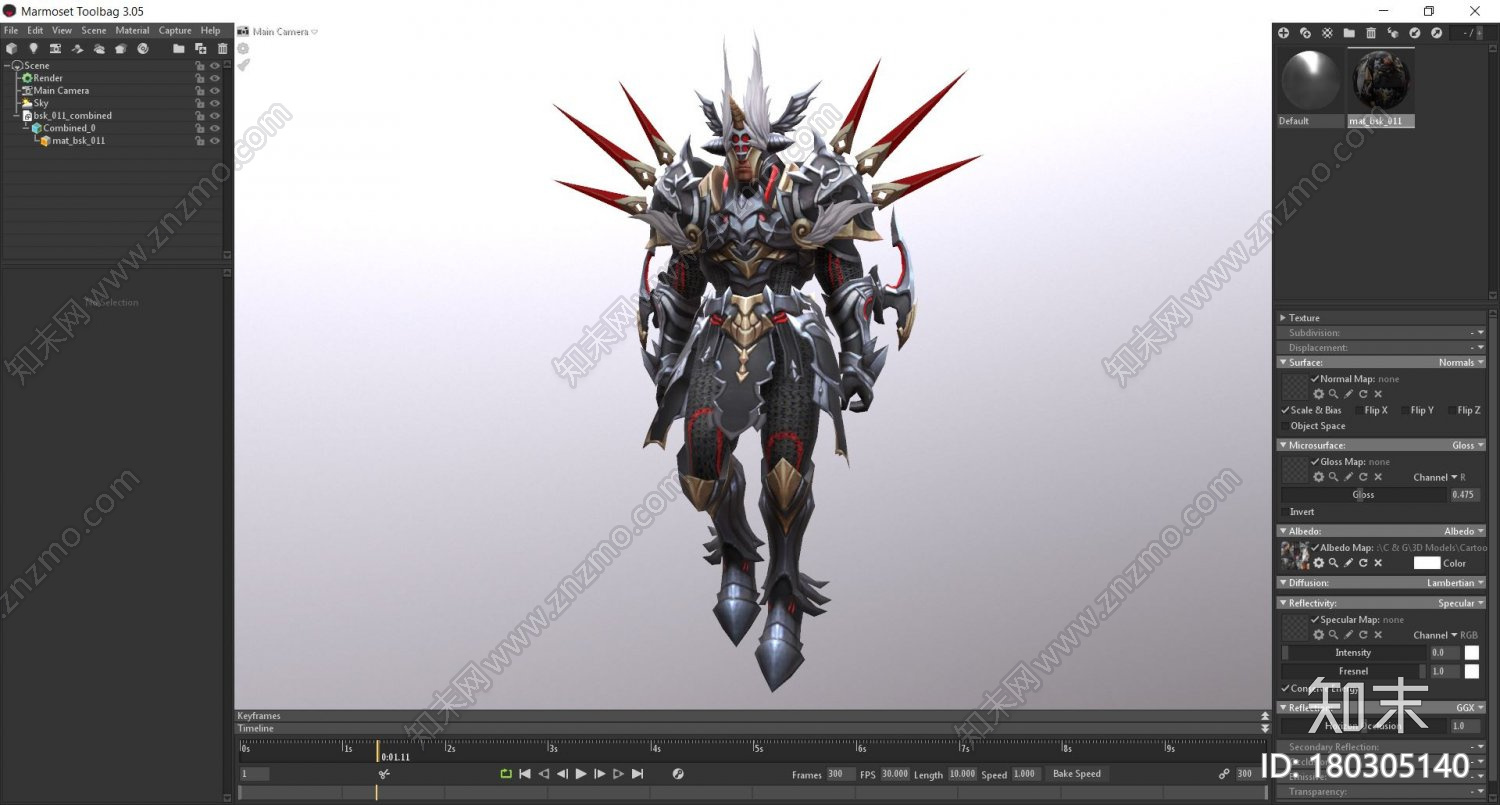This screenshot has width=1500, height=805.
Task: Open the File menu
Action: pyautogui.click(x=11, y=31)
